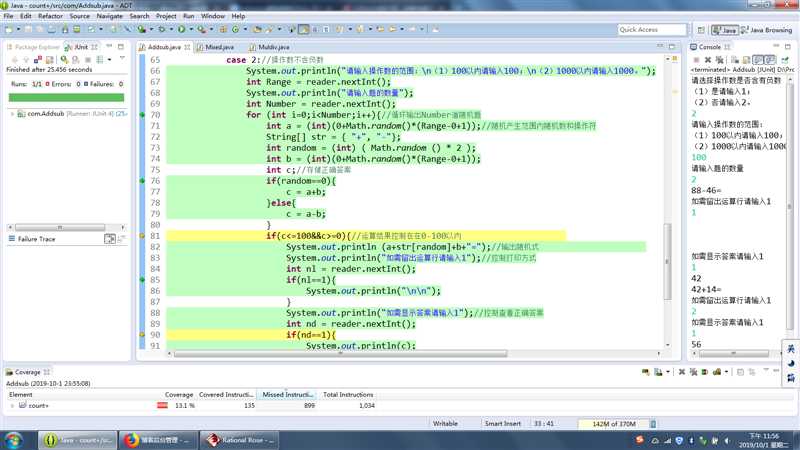Click the Clear Console icon
This screenshot has height=450, width=800.
[735, 60]
